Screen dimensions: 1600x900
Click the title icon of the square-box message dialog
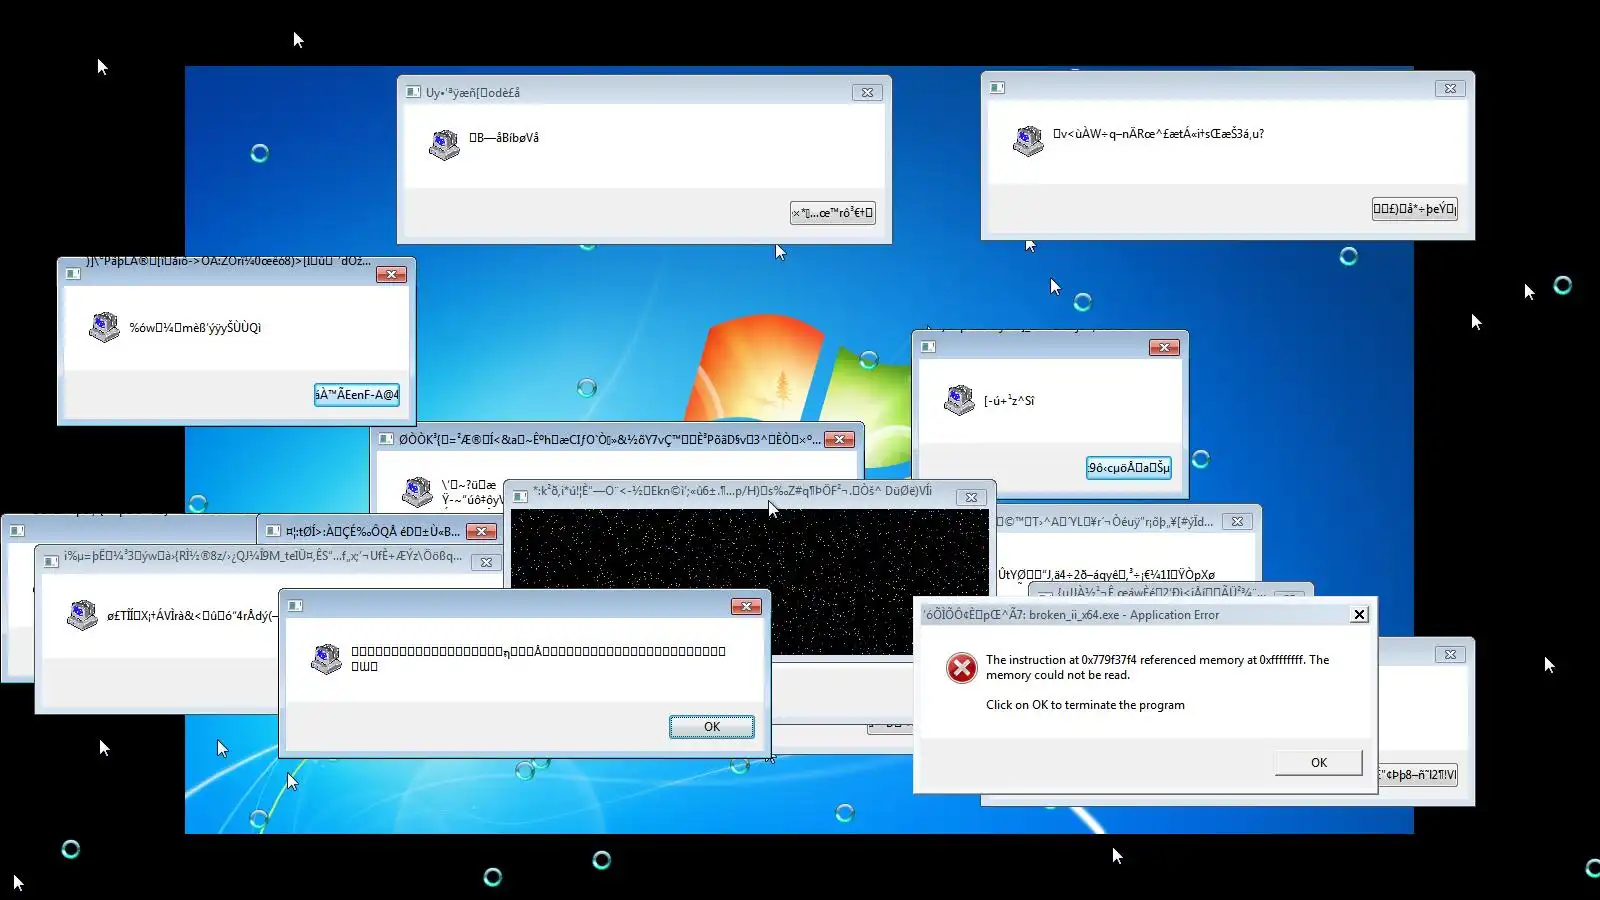pyautogui.click(x=295, y=606)
